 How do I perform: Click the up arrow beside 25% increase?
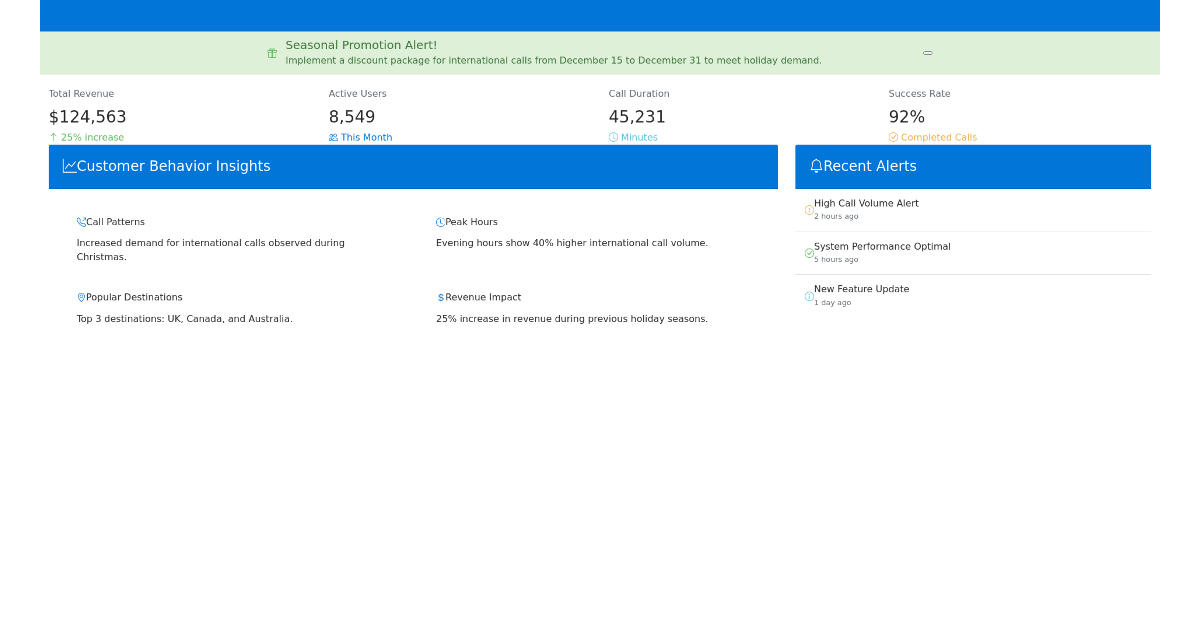(x=52, y=137)
